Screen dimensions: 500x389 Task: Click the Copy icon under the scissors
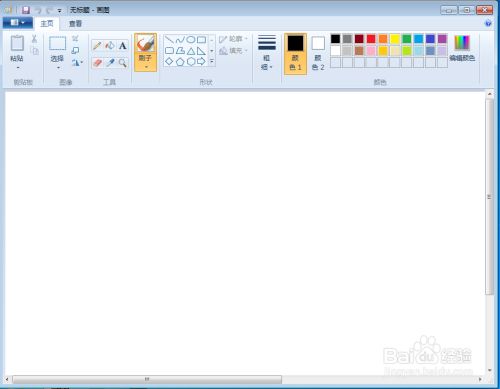point(34,51)
